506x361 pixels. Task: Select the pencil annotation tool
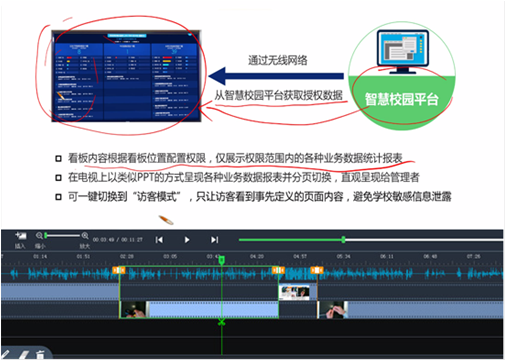coord(6,355)
